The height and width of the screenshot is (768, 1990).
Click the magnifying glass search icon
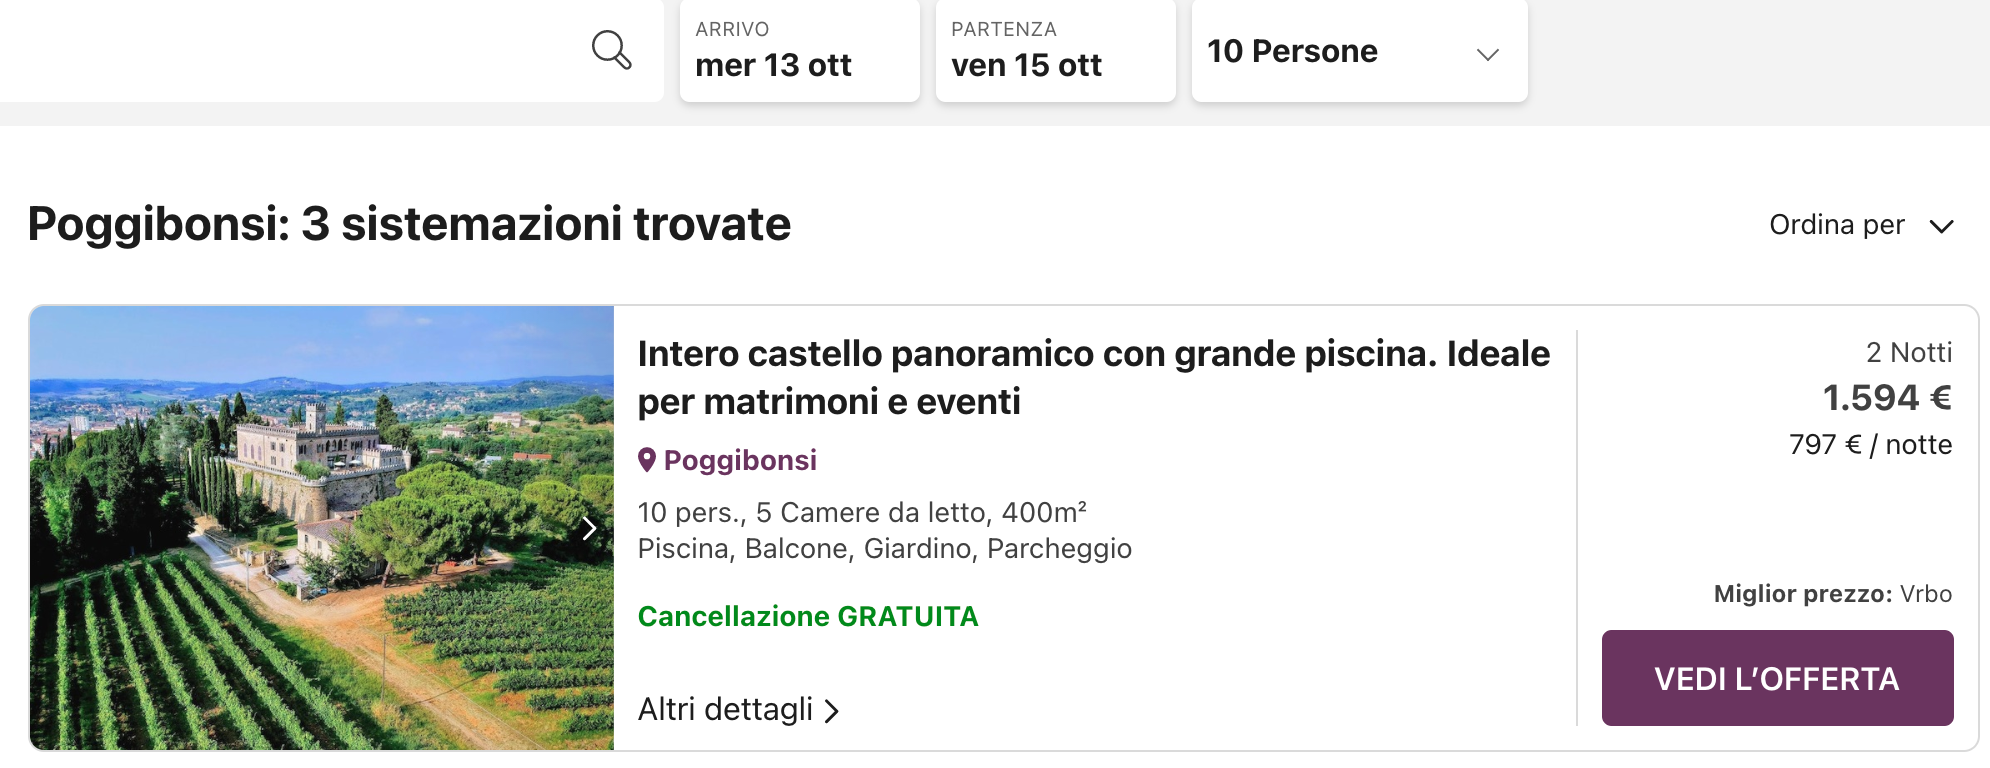(x=611, y=50)
